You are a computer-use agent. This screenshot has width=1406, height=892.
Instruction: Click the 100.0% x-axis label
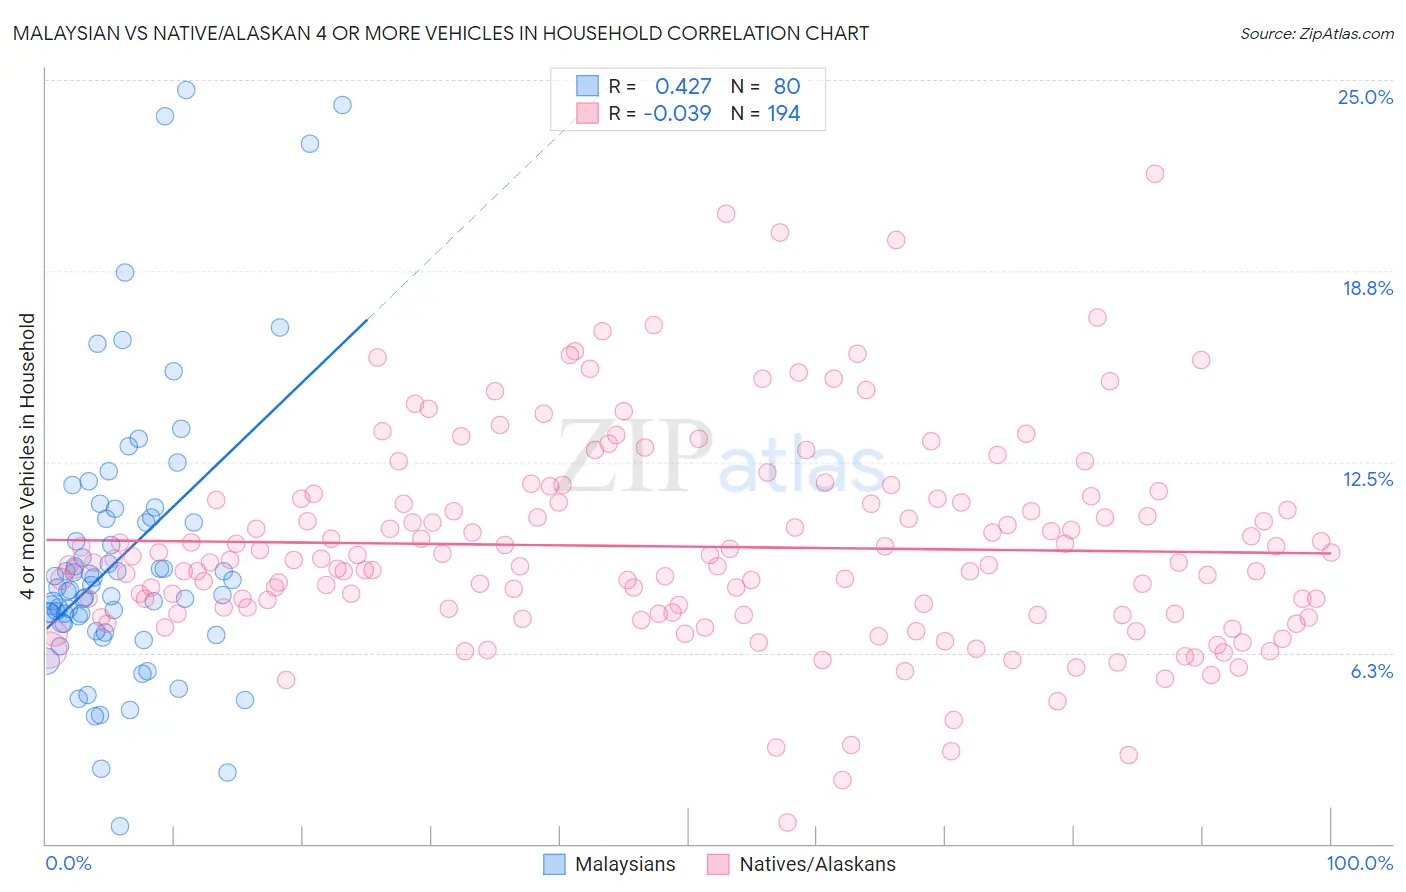click(x=1359, y=863)
